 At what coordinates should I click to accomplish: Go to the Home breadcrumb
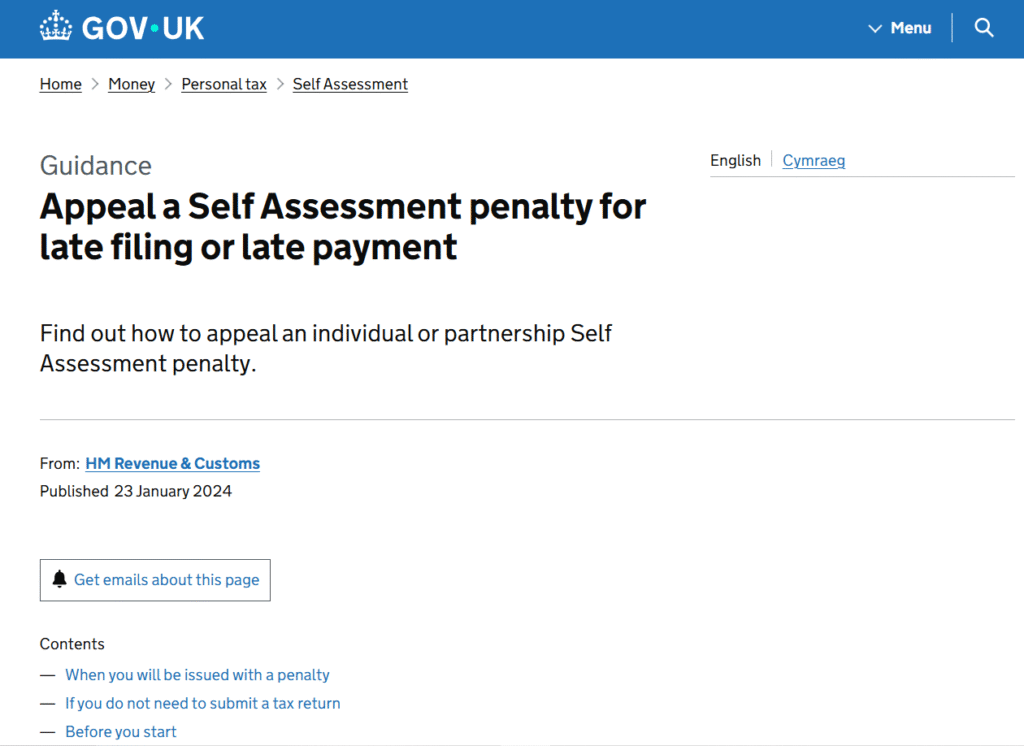[x=61, y=84]
